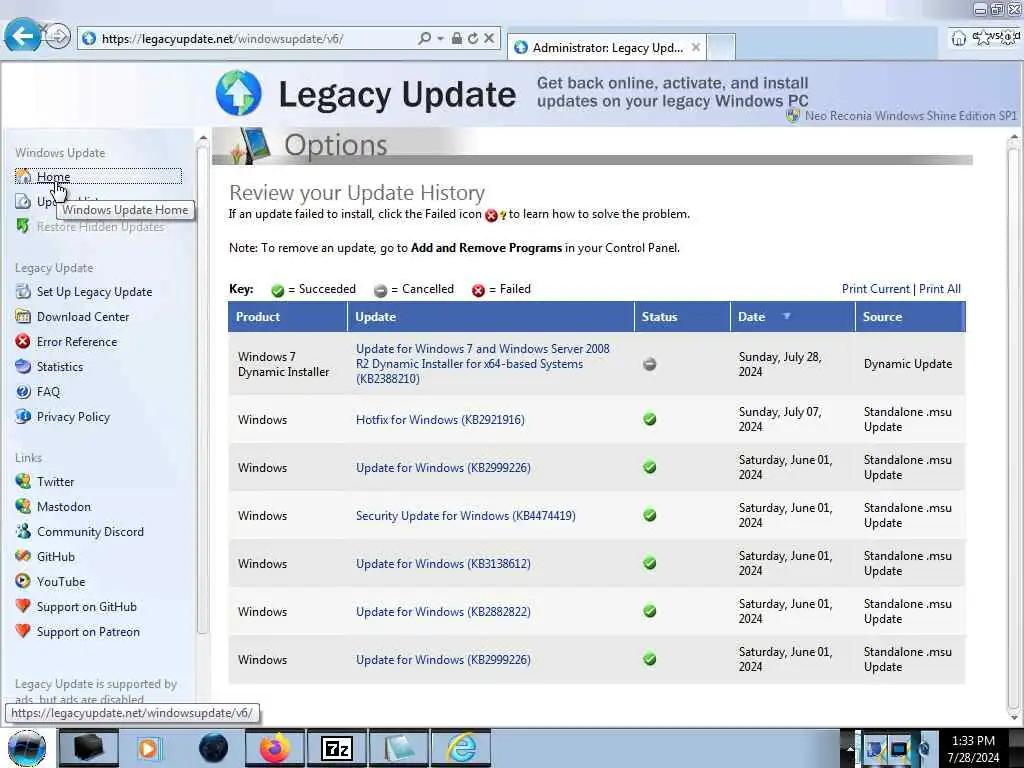
Task: Click the Download Center sidebar icon
Action: pos(23,316)
